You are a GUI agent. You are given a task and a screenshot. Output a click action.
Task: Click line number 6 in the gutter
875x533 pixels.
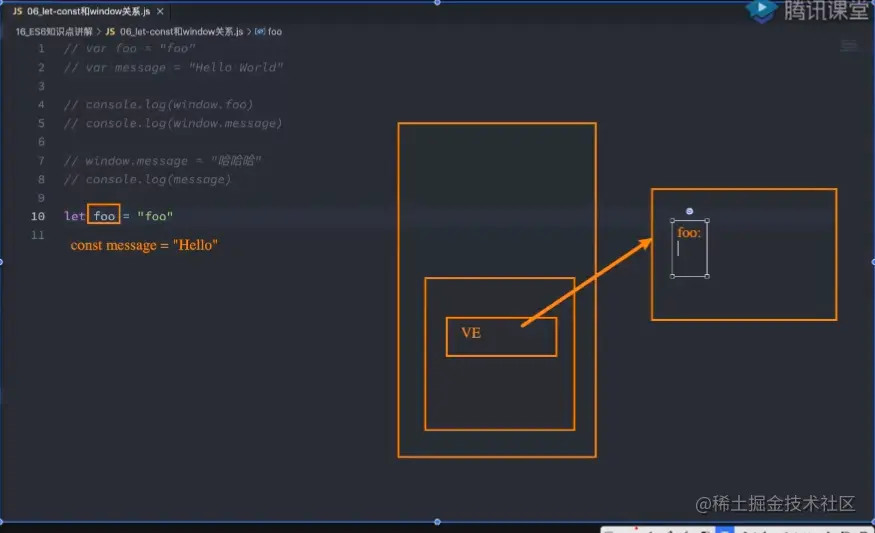pos(41,142)
